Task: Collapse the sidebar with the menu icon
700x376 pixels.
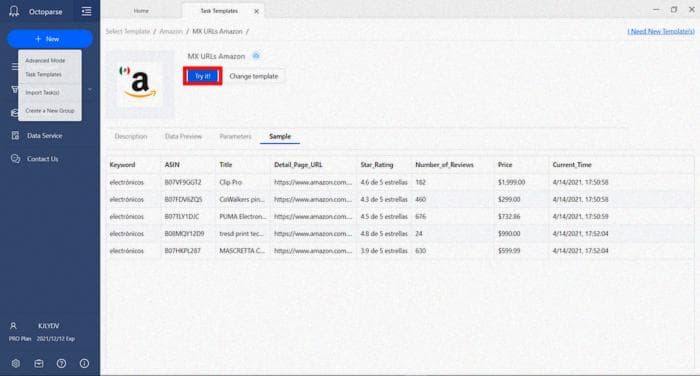Action: pyautogui.click(x=87, y=11)
